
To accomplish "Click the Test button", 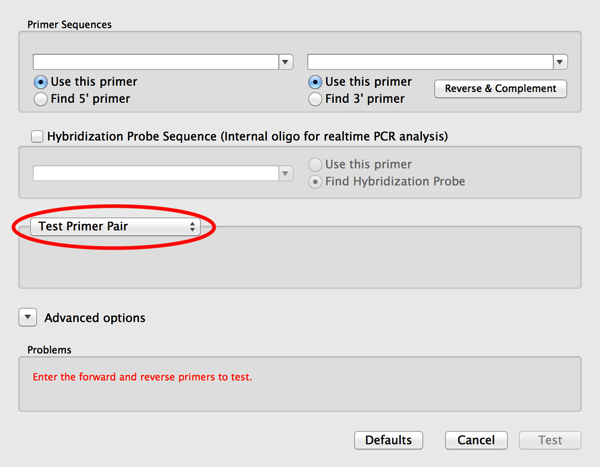I will point(550,440).
